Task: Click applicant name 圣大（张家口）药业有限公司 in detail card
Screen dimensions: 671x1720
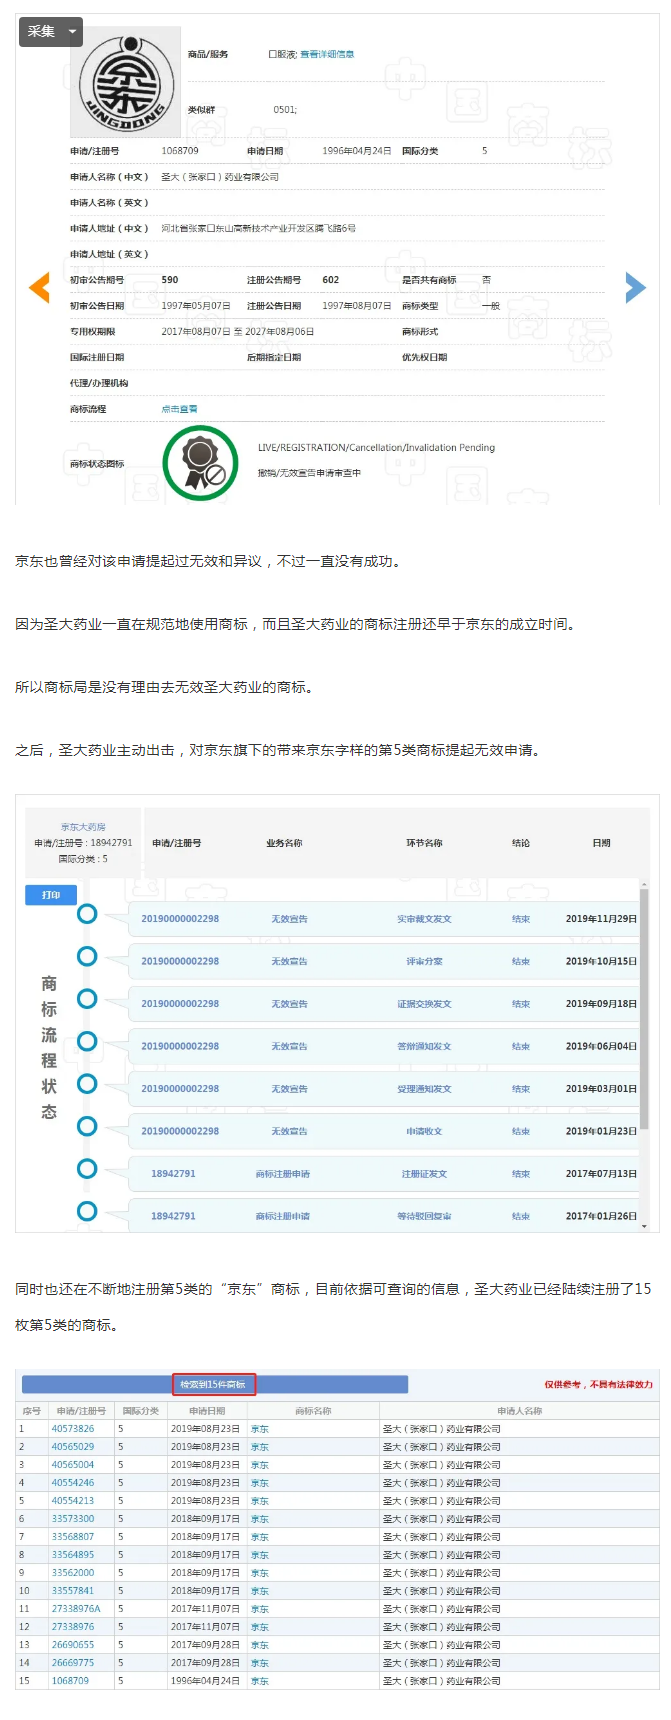Action: [220, 177]
